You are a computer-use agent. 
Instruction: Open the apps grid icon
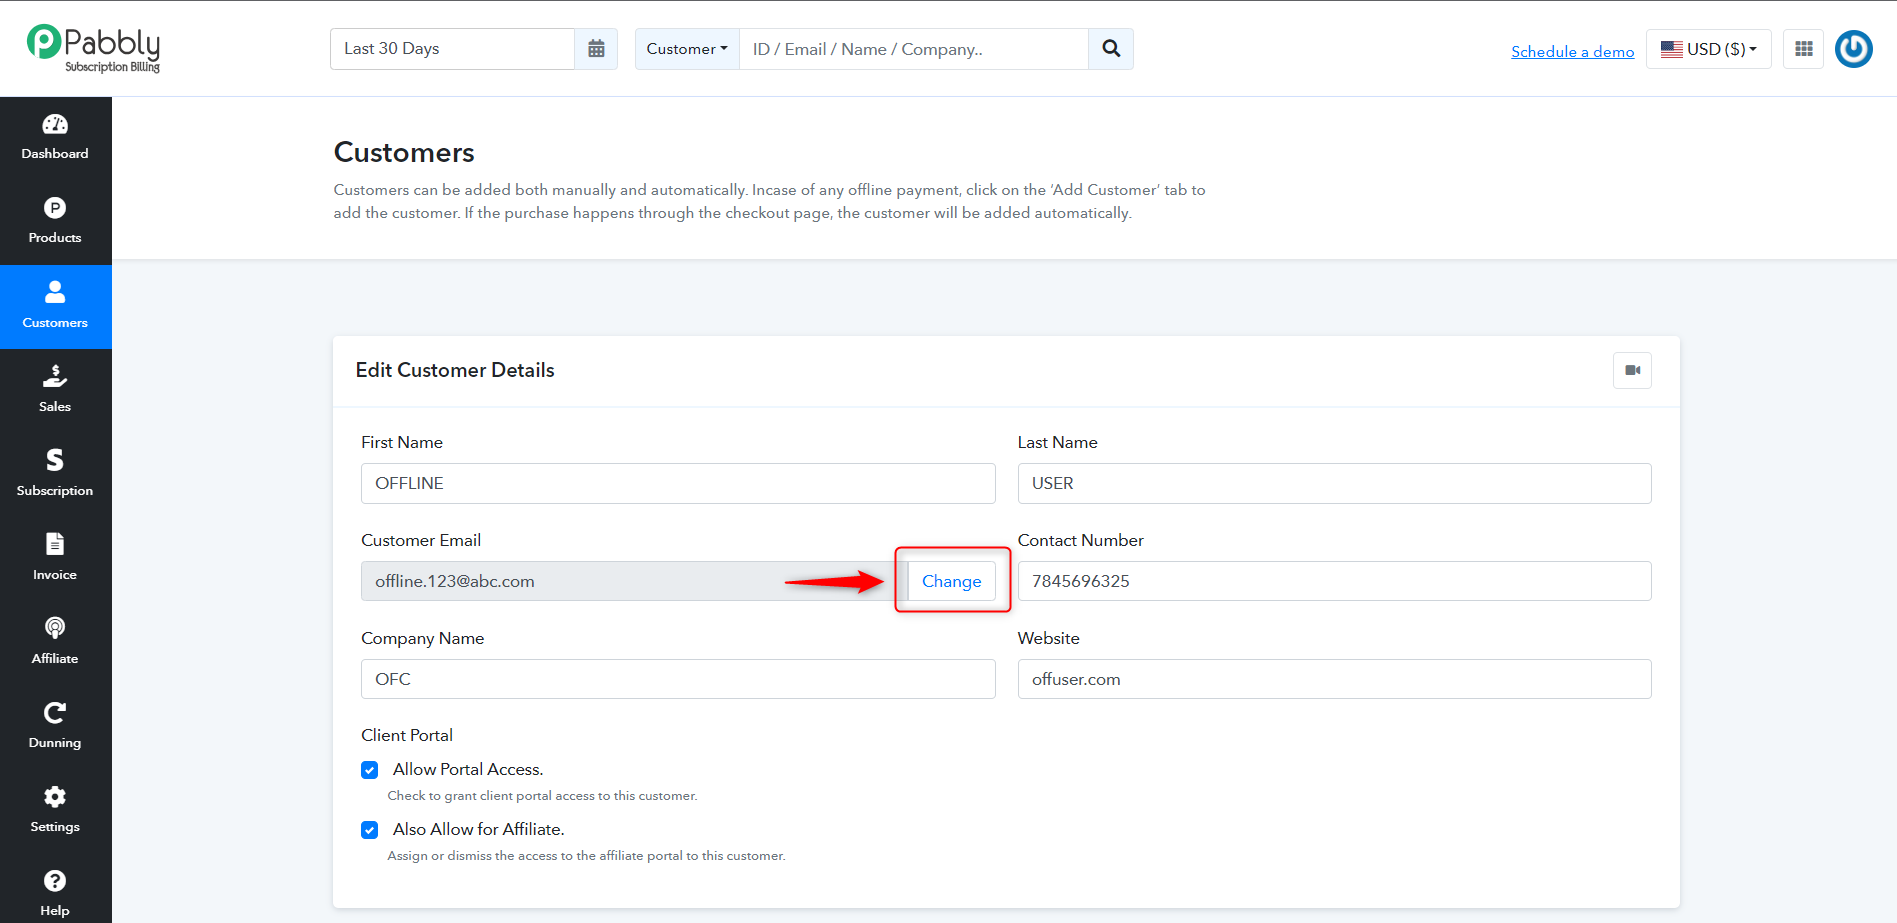click(x=1804, y=49)
